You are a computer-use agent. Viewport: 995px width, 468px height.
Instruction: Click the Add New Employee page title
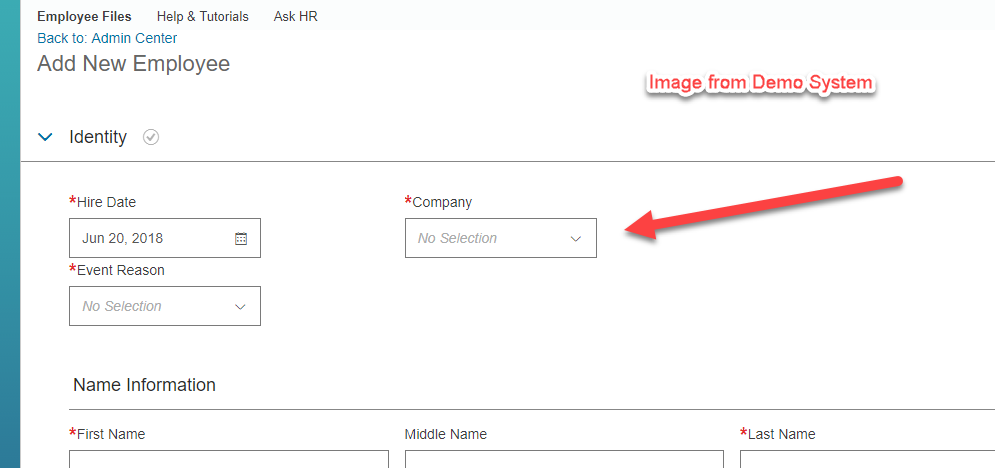pos(134,64)
